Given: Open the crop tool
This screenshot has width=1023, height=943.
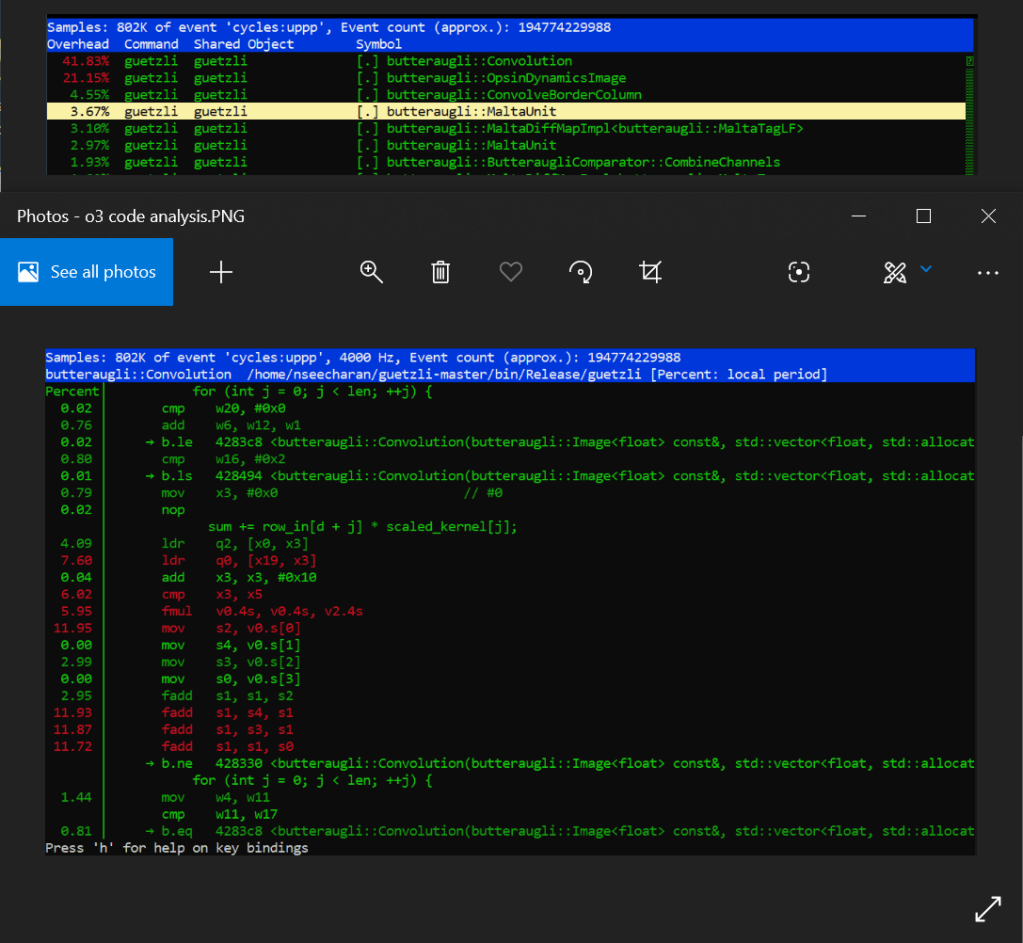Looking at the screenshot, I should point(650,272).
